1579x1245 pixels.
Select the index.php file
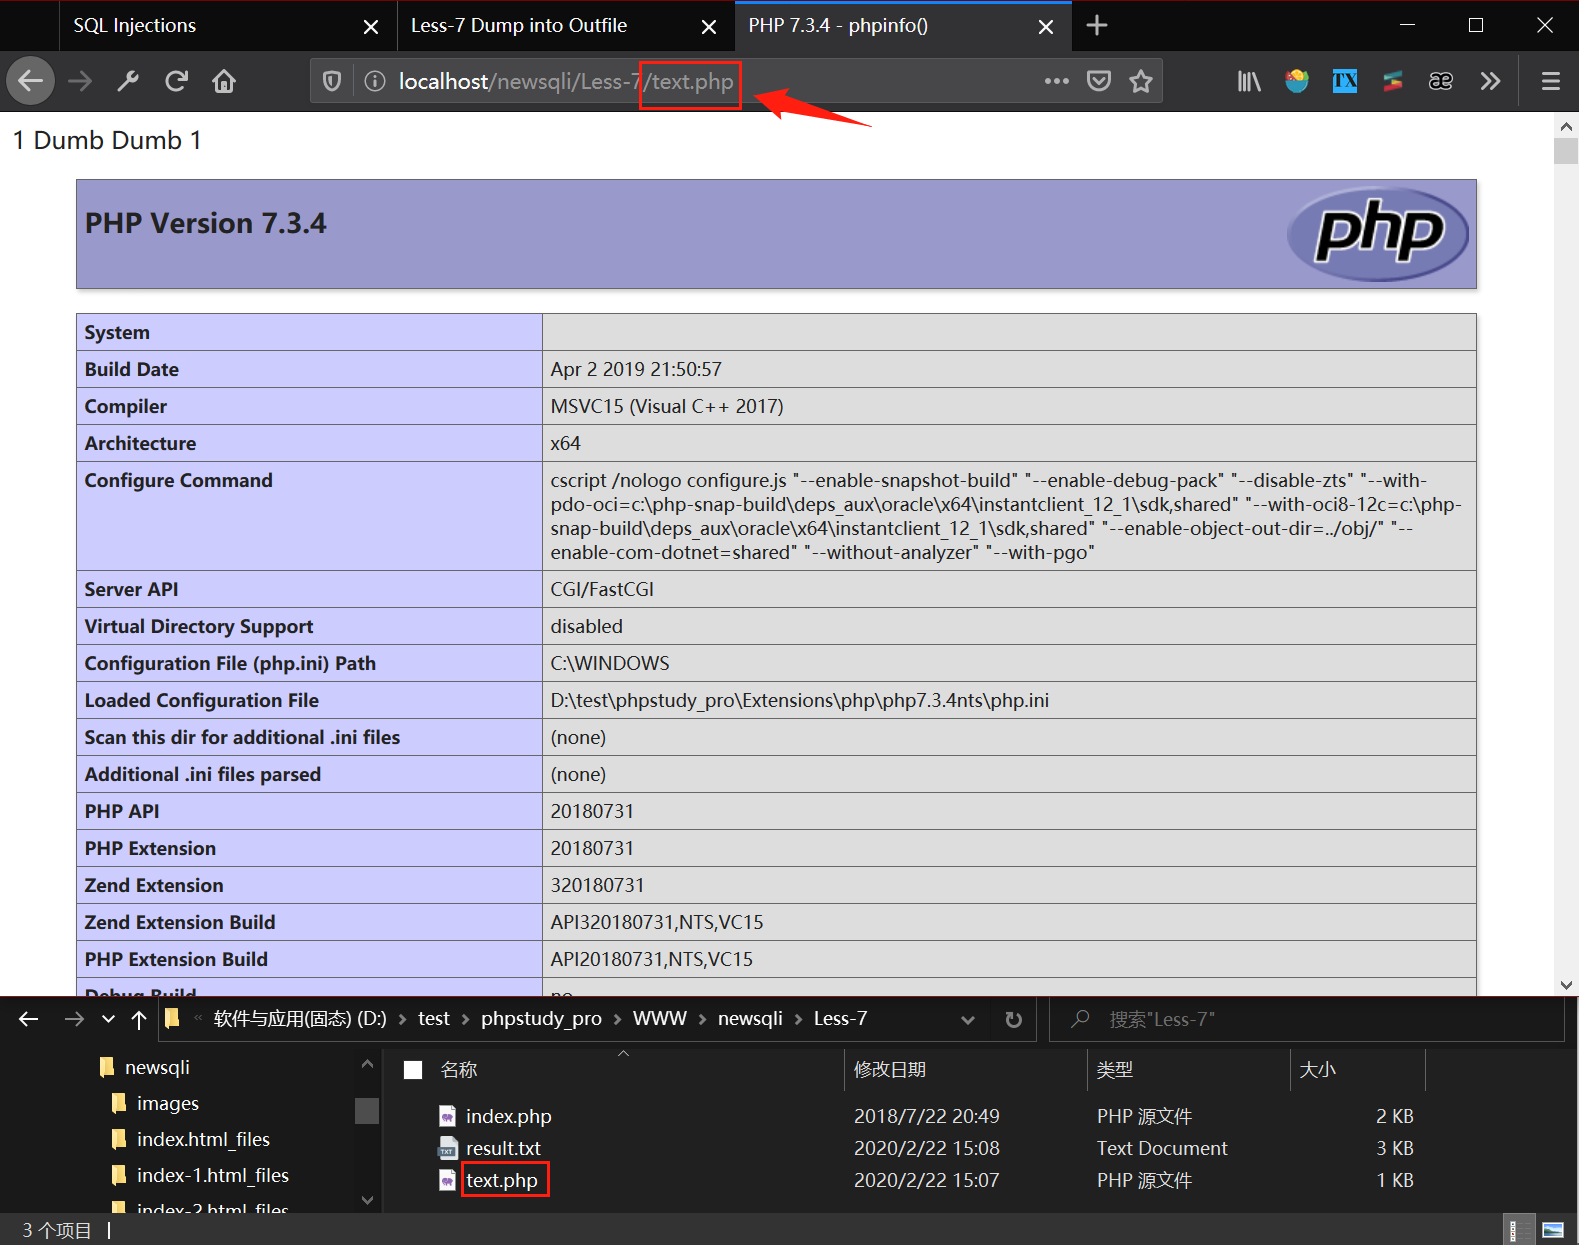[x=508, y=1116]
